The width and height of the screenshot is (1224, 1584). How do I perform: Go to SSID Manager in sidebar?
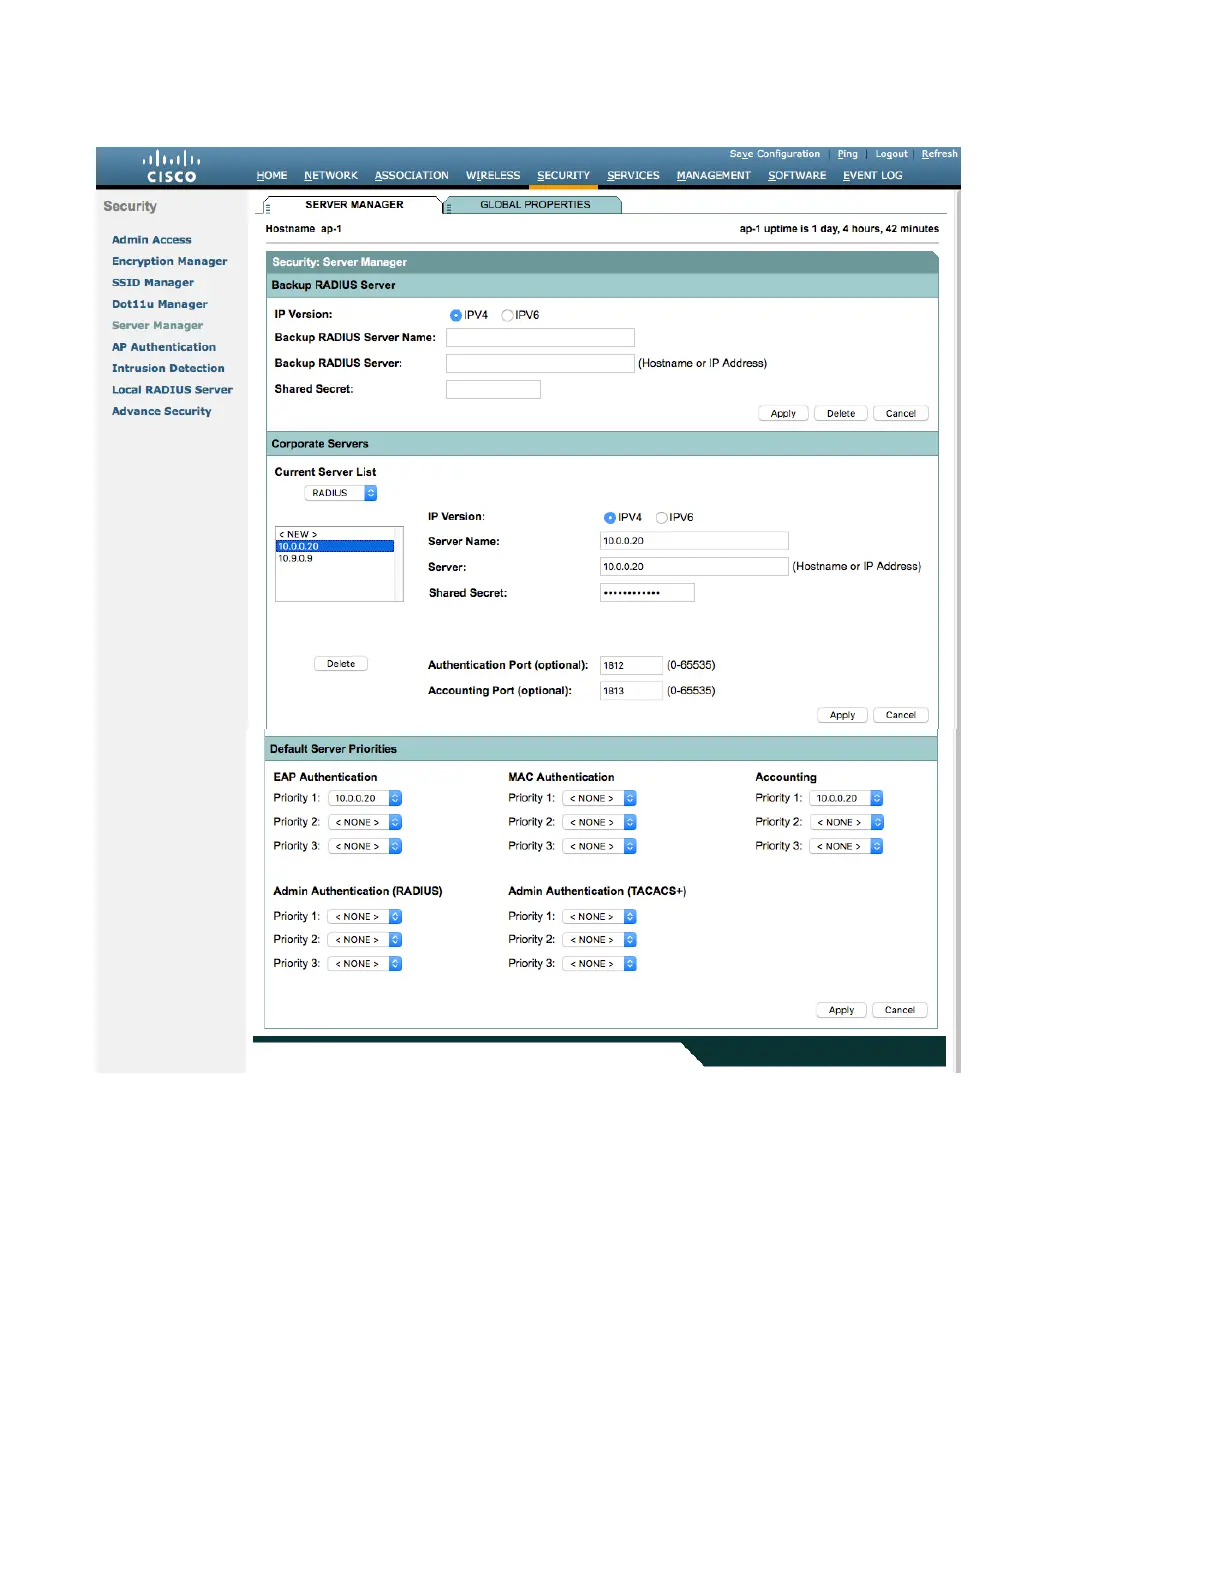[153, 283]
